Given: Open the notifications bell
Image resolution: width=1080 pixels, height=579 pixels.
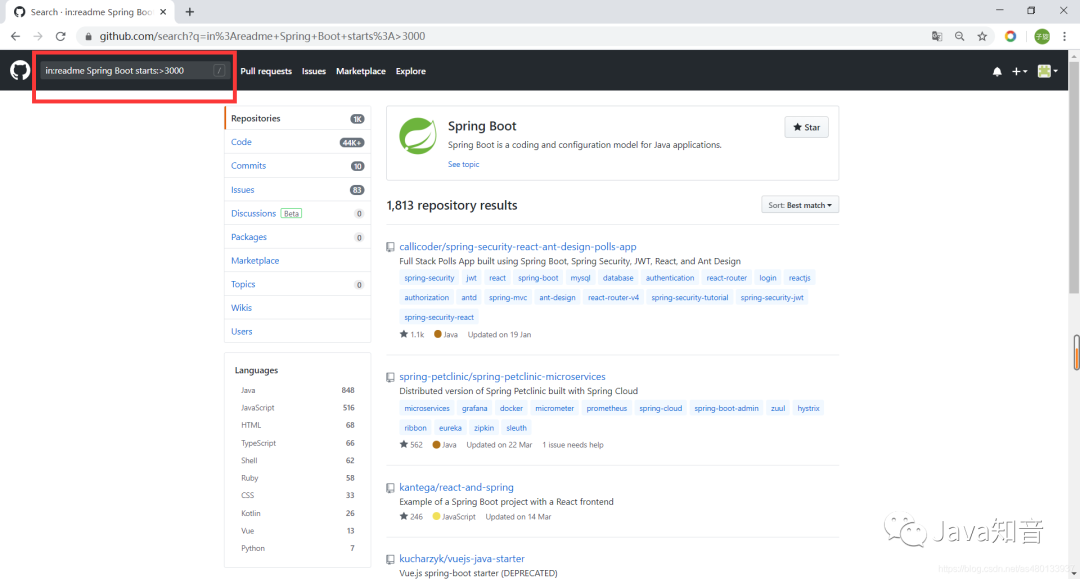Looking at the screenshot, I should tap(997, 72).
